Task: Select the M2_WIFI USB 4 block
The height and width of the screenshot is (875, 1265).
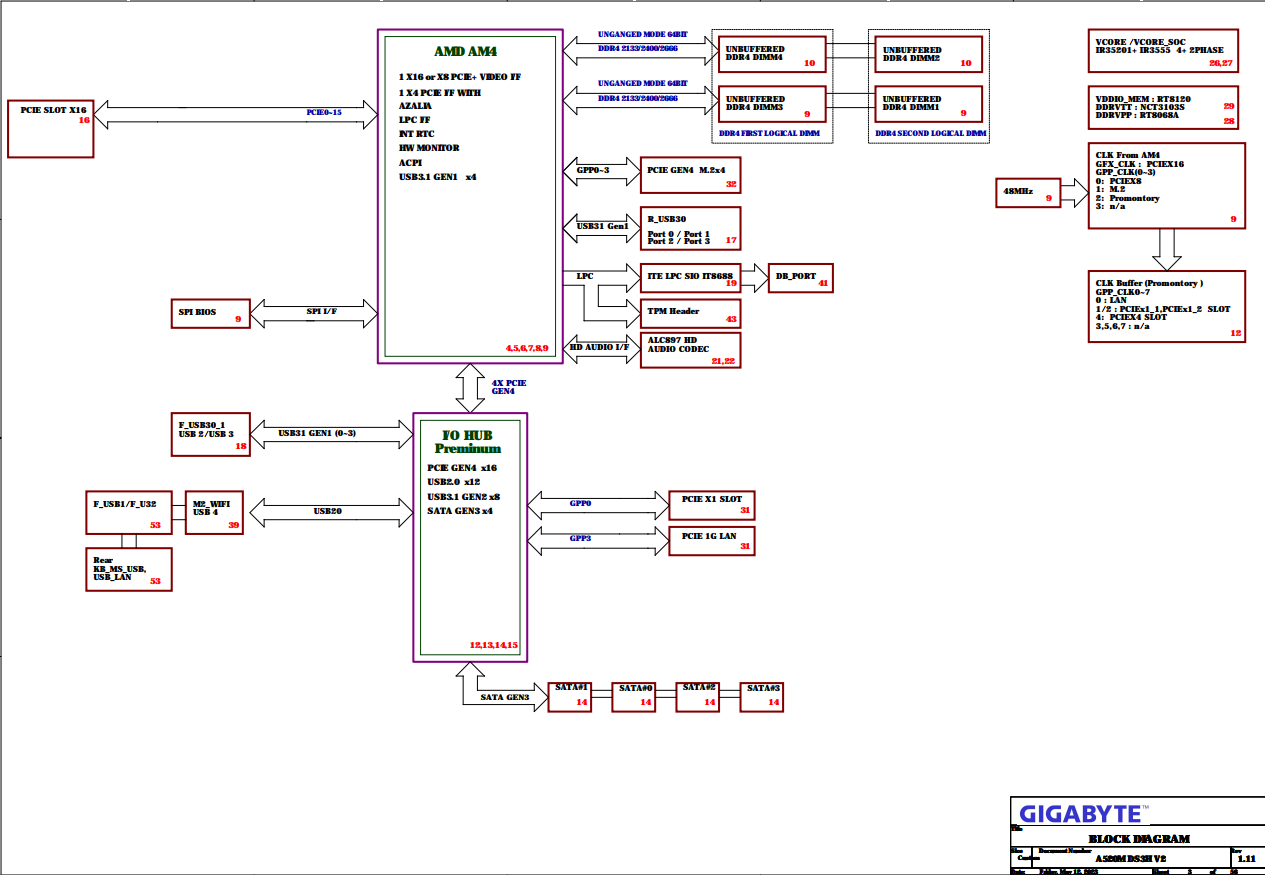Action: [214, 512]
